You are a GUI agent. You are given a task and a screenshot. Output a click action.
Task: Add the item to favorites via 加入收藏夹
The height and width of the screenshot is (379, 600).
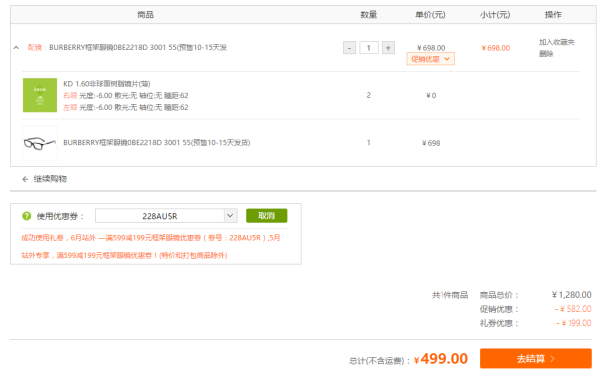coord(556,42)
